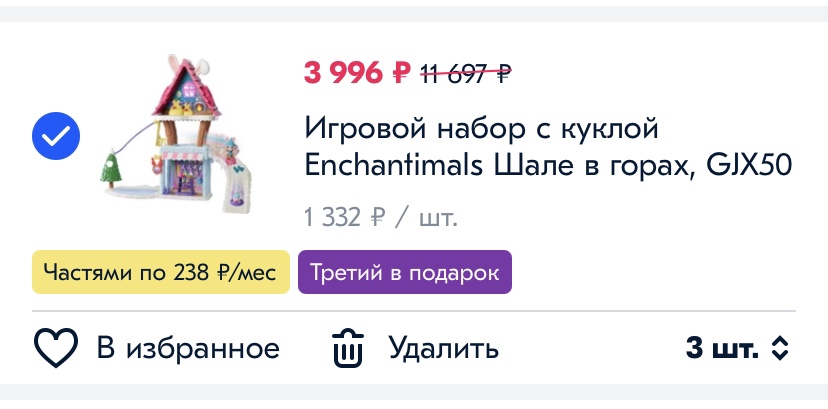Click the pink roof of the toy chalet

coord(187,89)
